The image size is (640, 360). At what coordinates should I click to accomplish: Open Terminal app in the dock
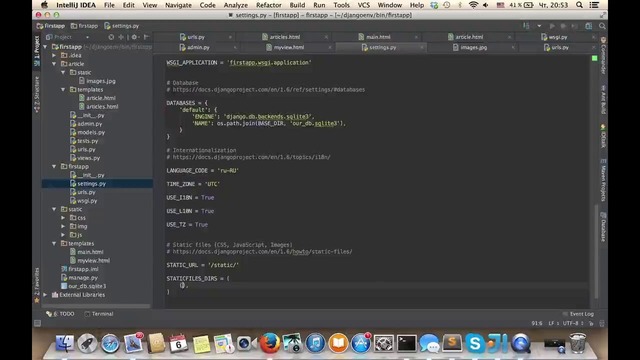407,343
